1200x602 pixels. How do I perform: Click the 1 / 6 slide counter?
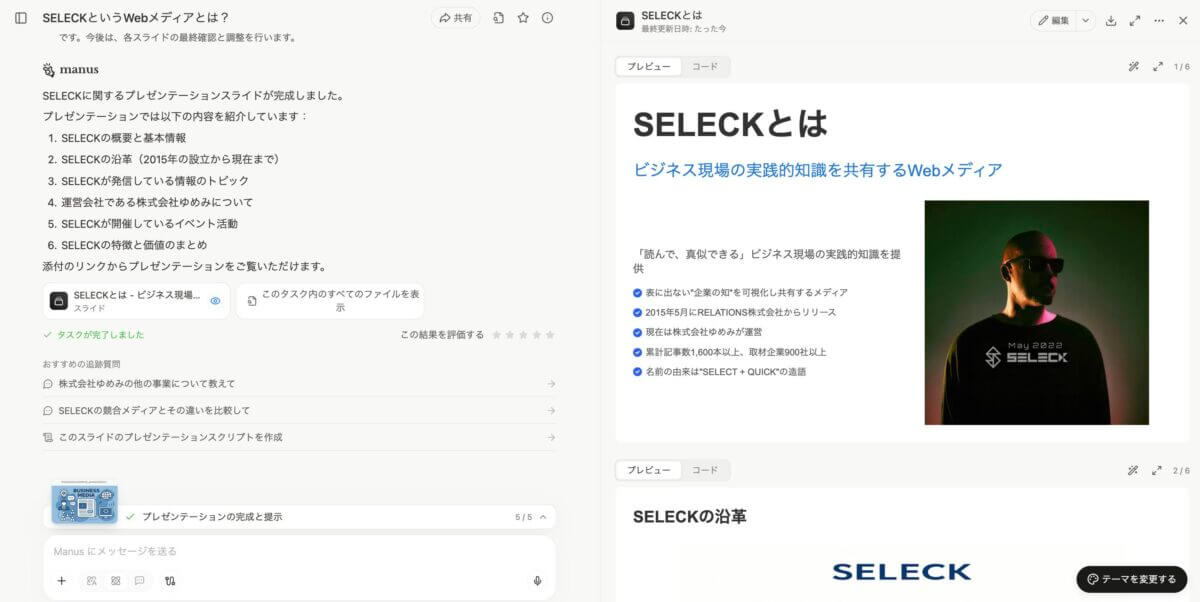1181,67
